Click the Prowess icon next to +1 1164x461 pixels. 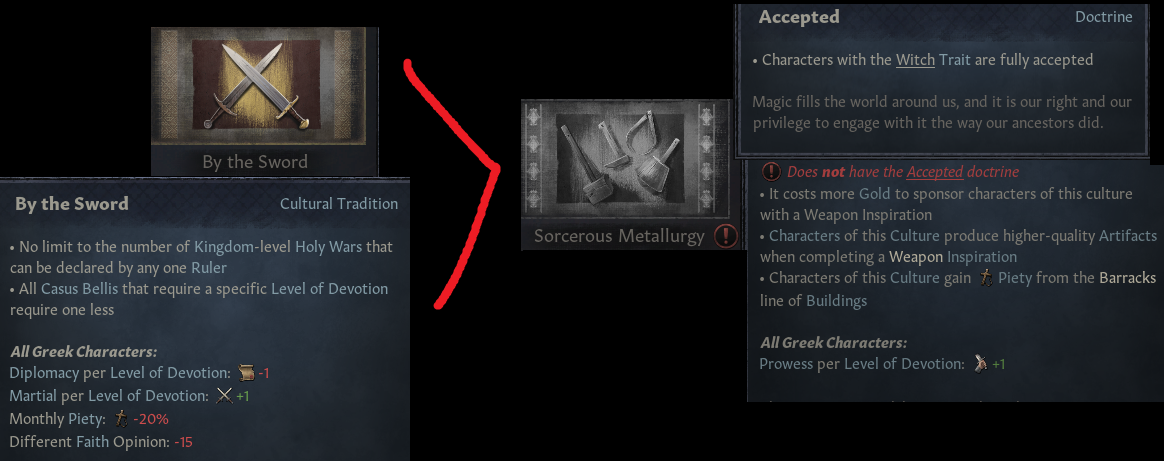pos(981,364)
